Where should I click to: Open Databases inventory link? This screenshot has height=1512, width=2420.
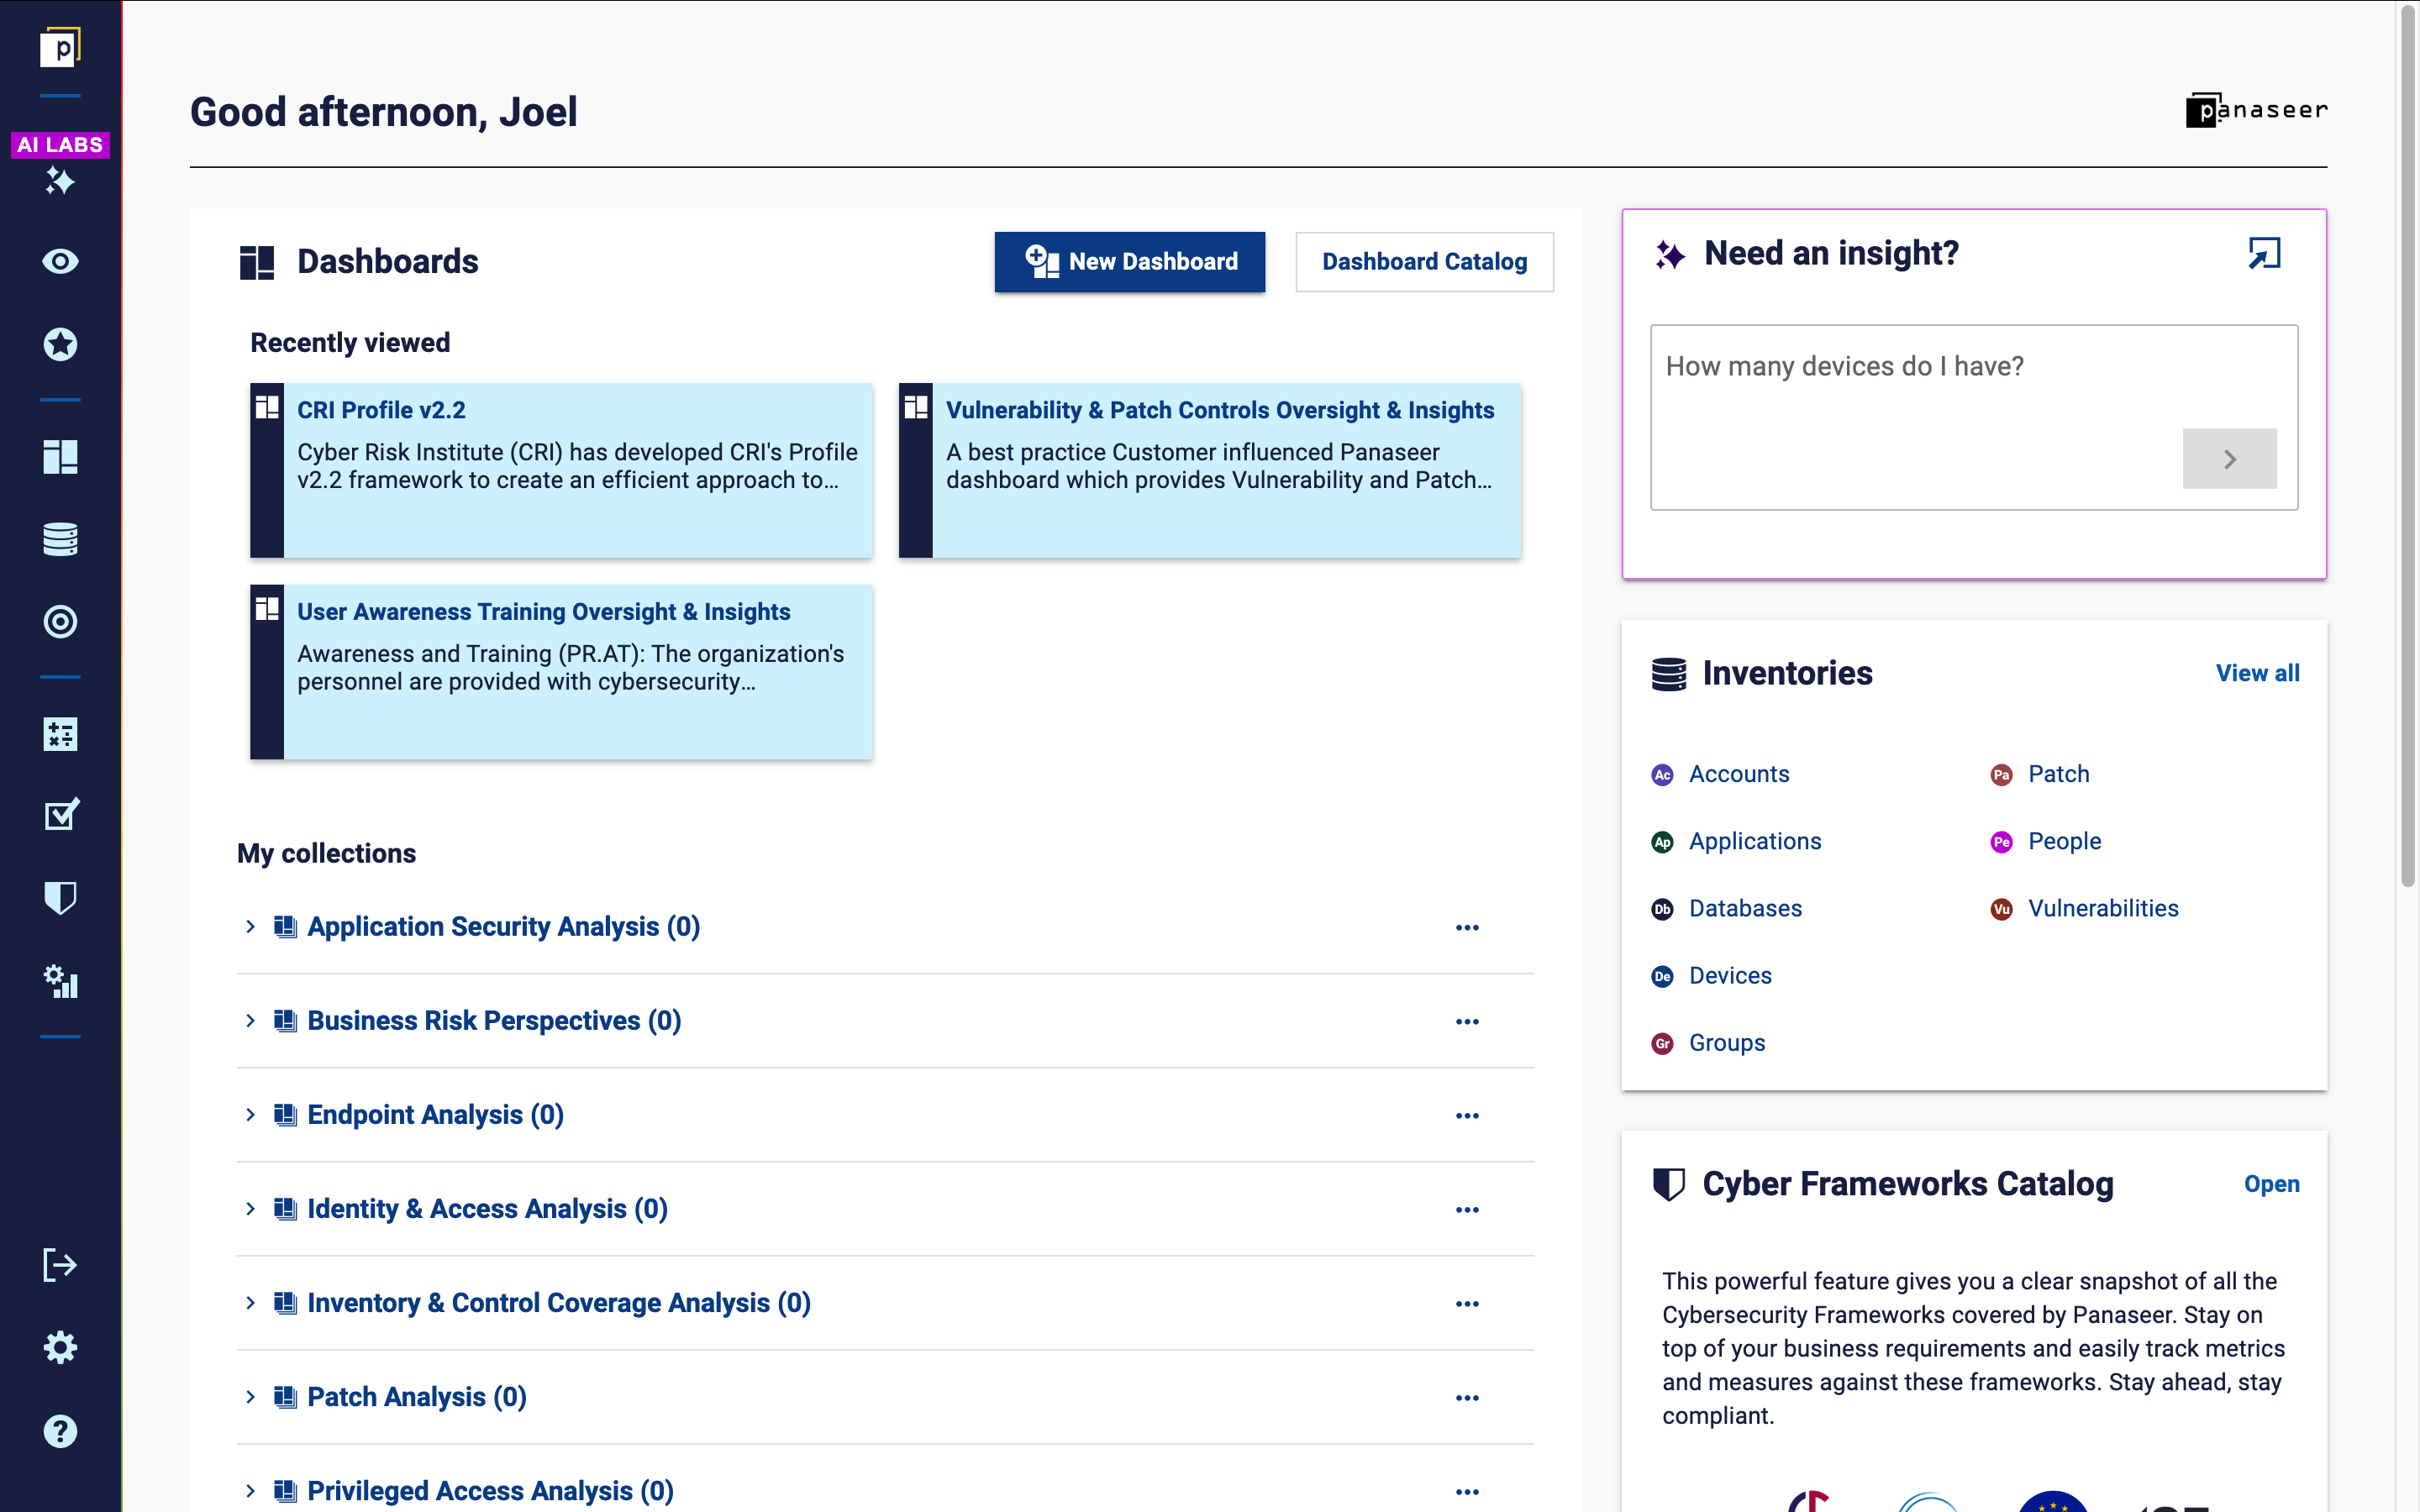(1745, 908)
